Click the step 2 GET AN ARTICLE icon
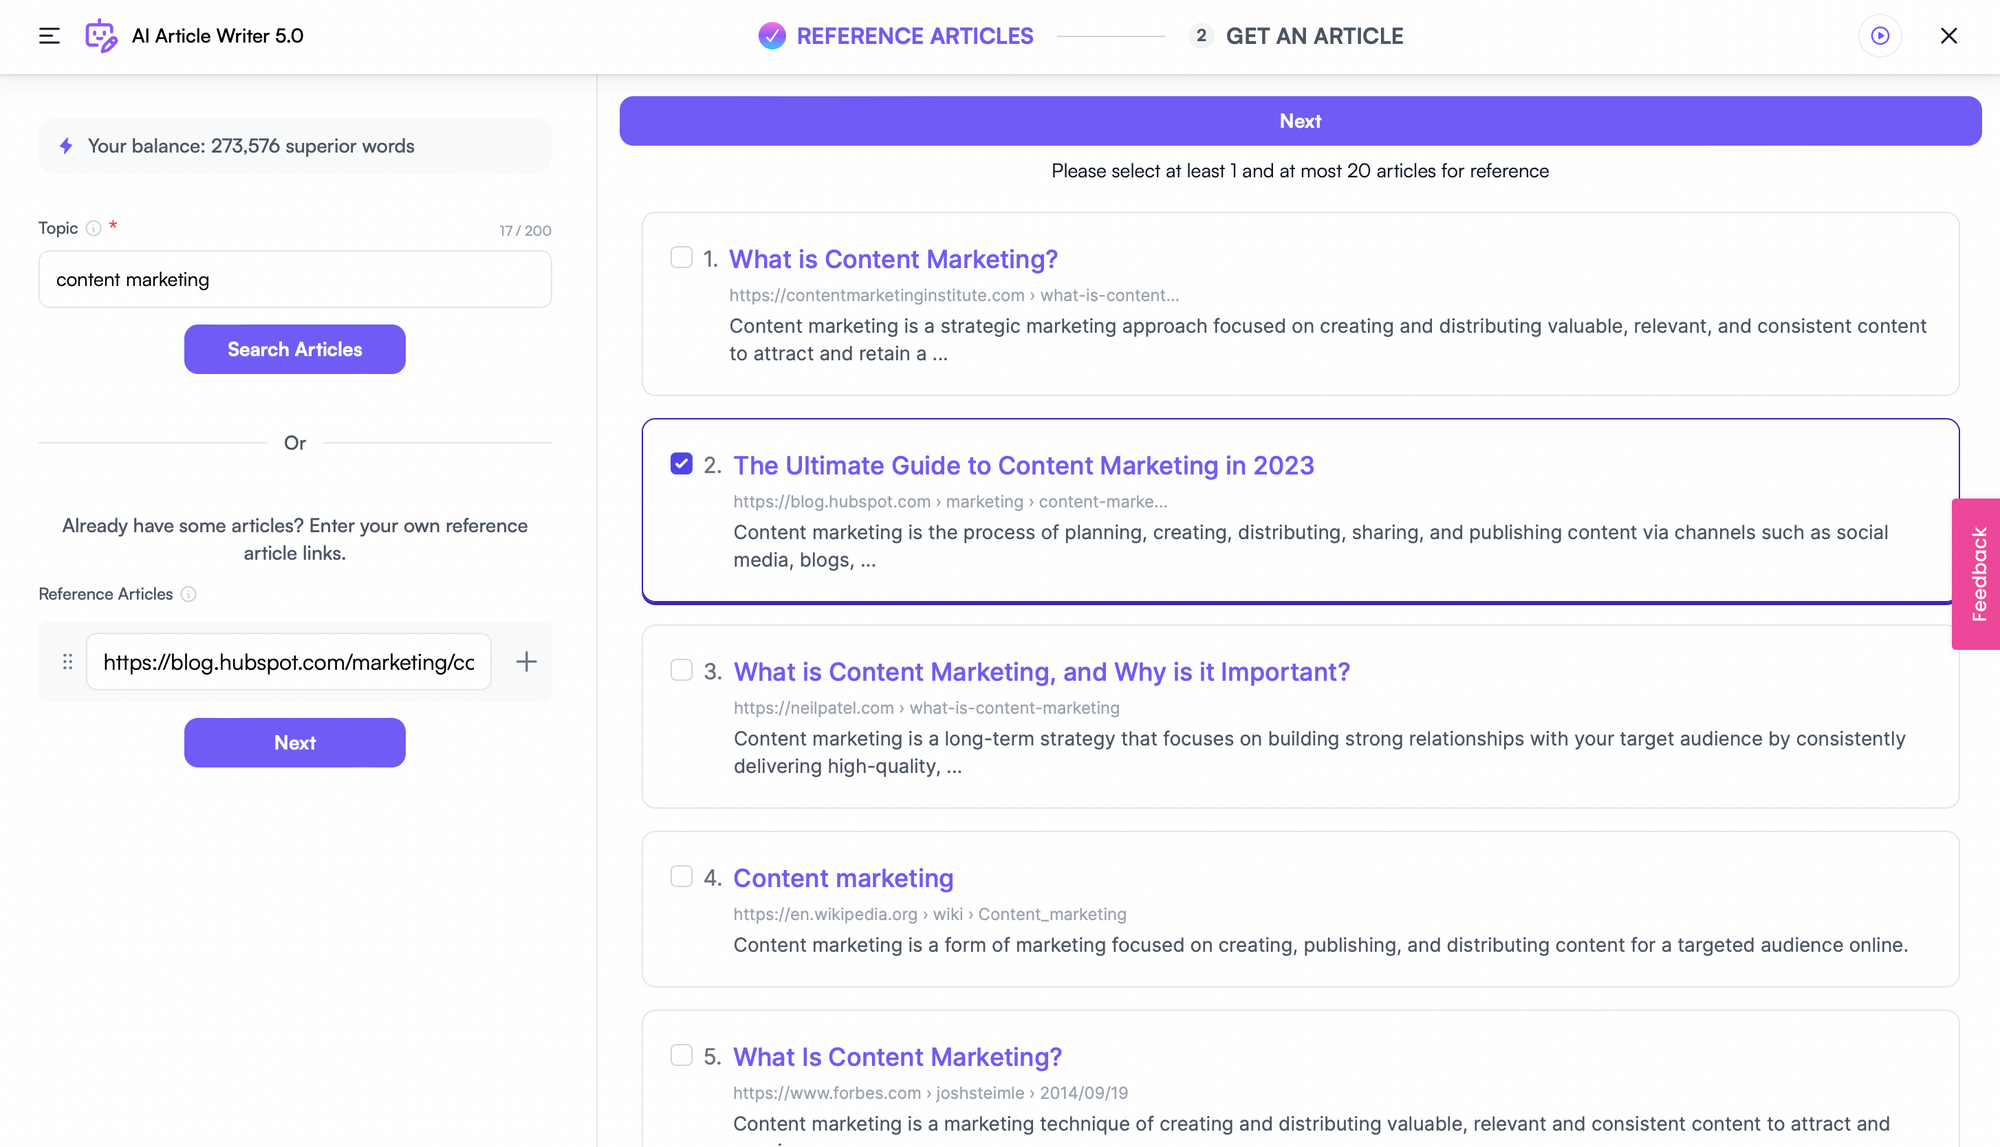 1199,34
